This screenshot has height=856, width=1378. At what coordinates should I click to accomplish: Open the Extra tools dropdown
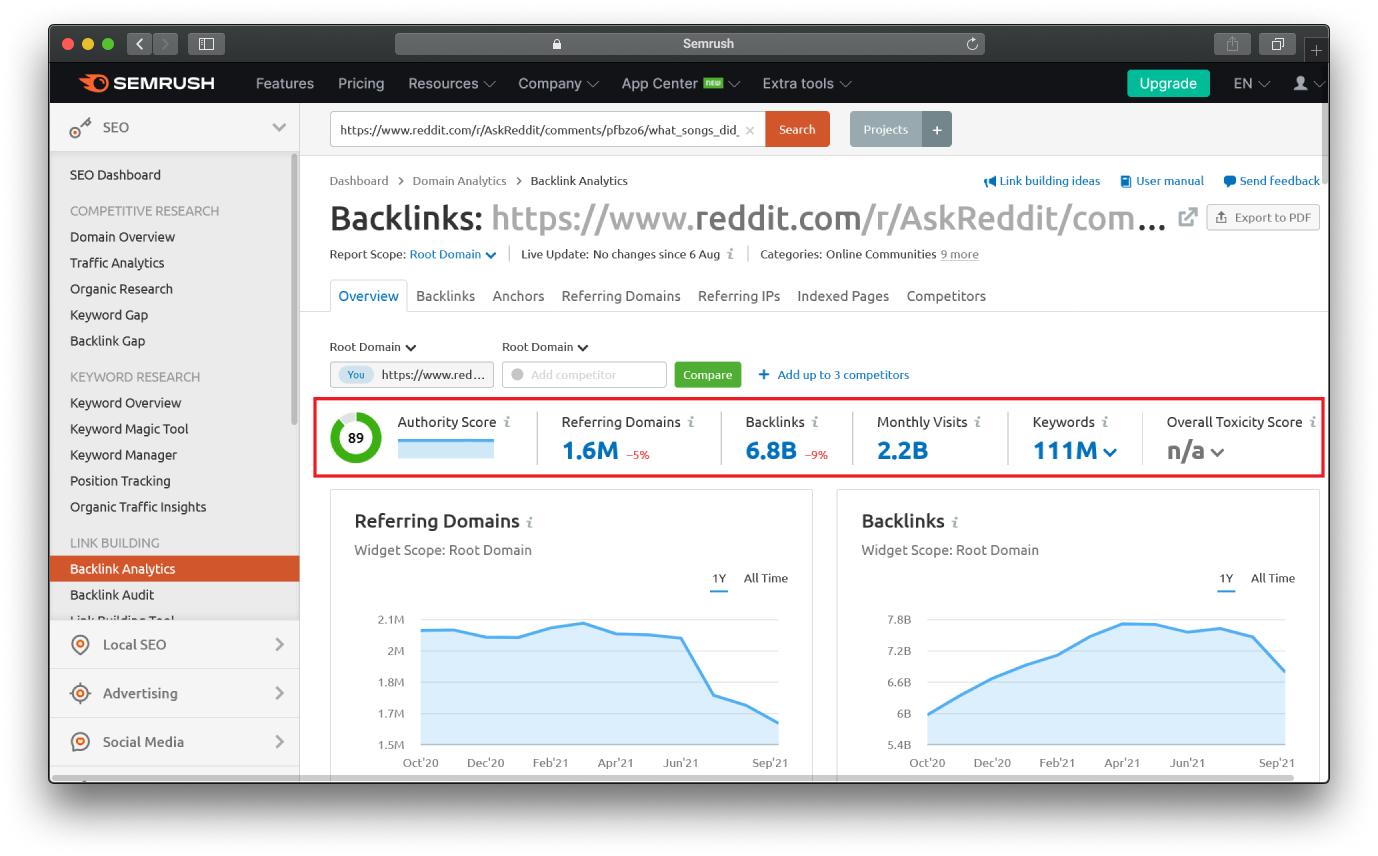click(807, 83)
